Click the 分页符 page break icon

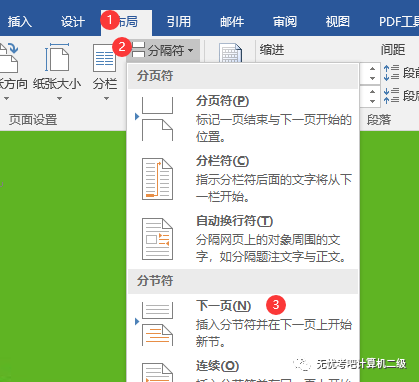tap(157, 119)
